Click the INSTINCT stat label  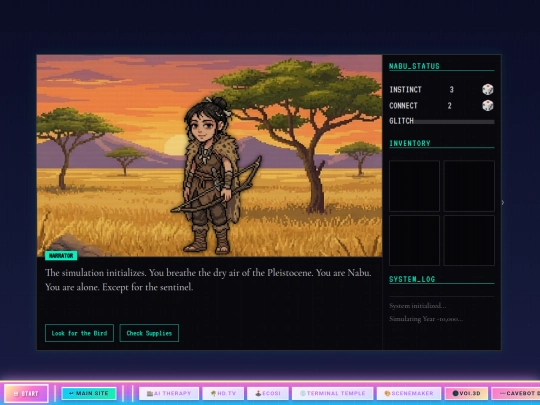[x=405, y=90]
